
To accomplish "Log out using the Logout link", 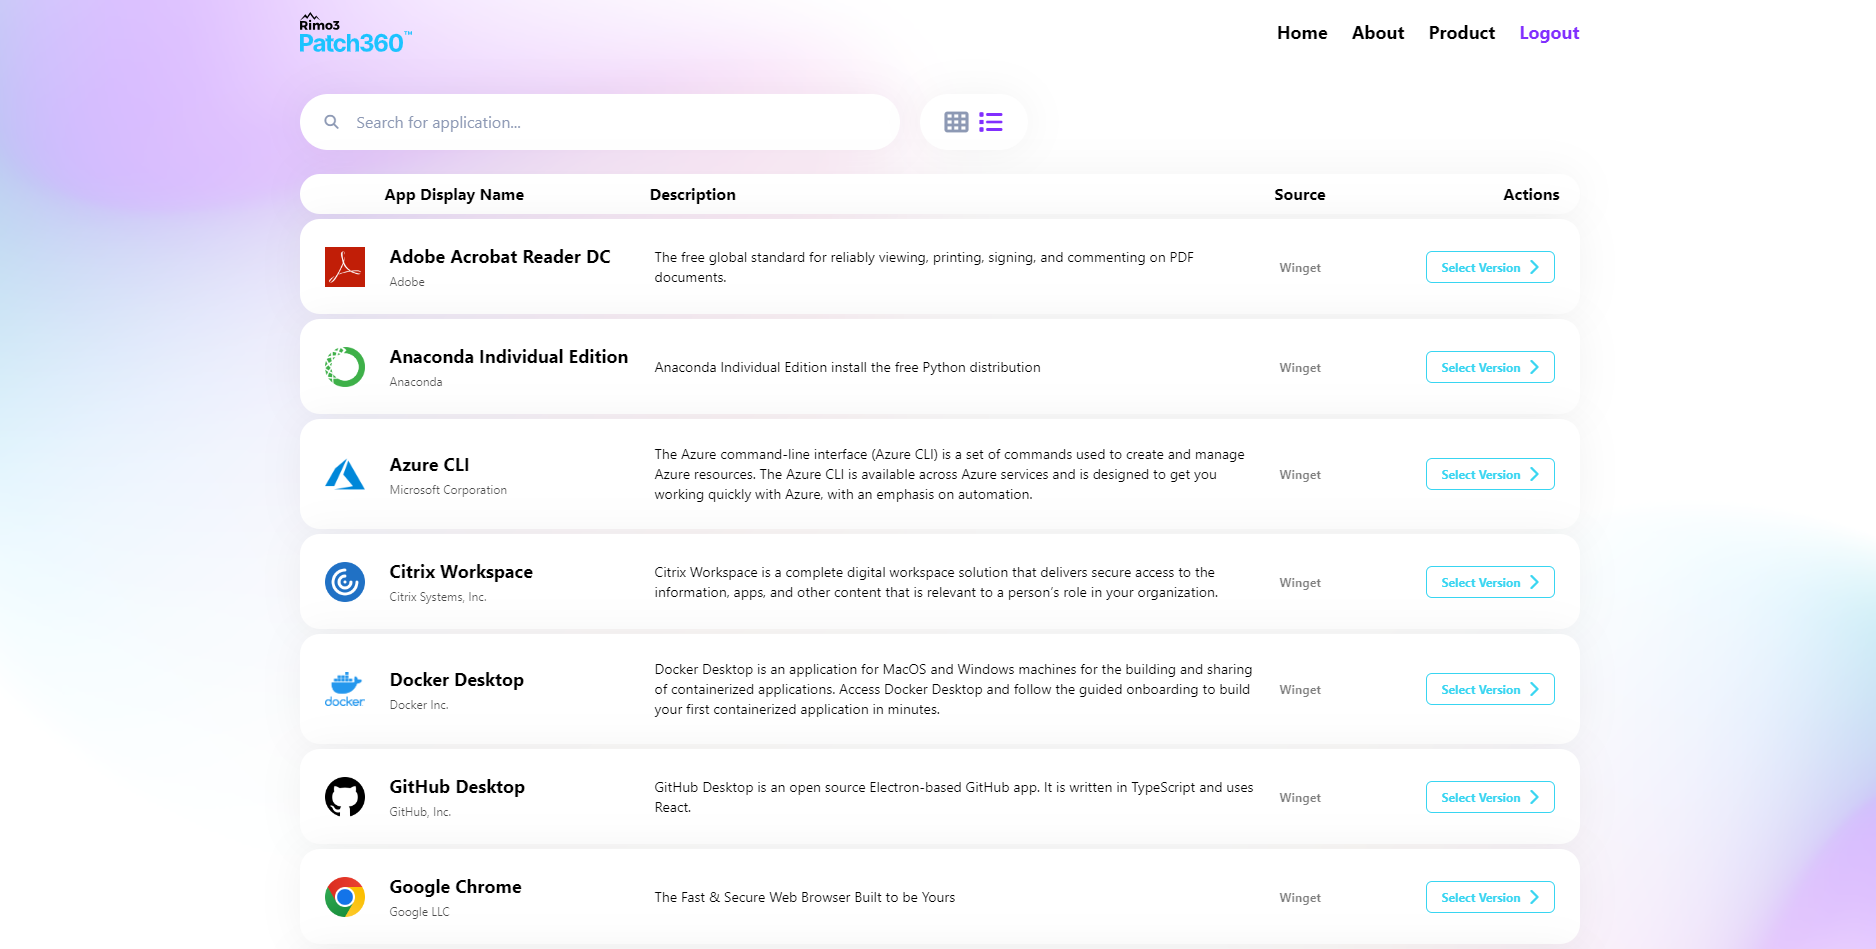I will coord(1549,33).
